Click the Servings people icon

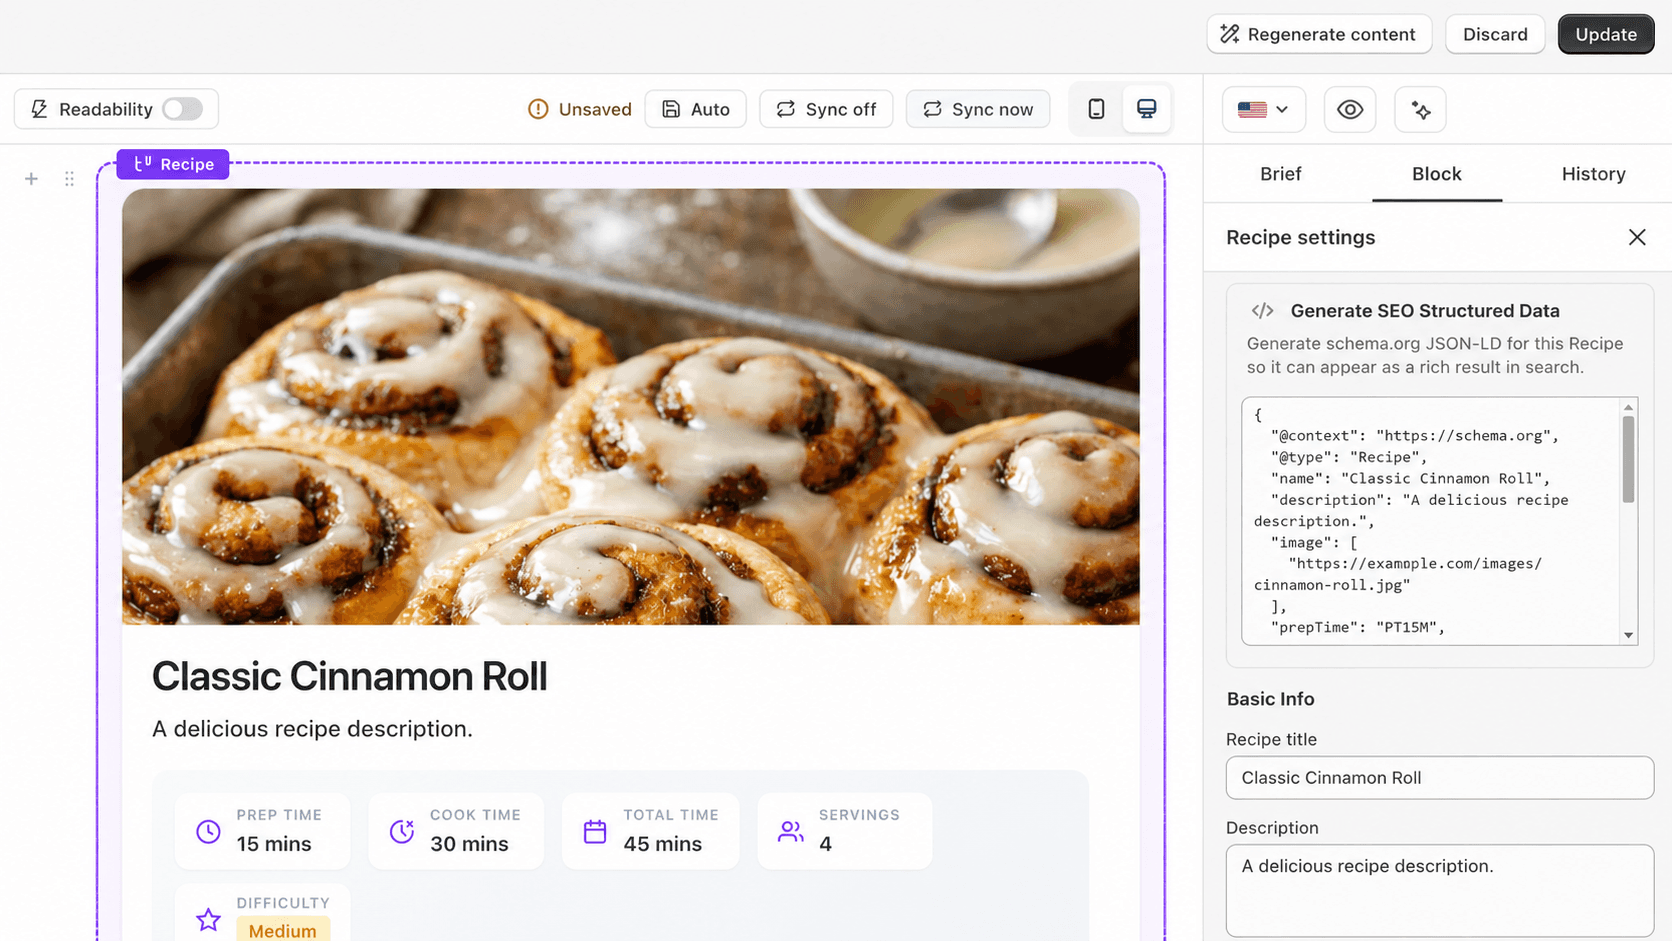pos(791,831)
